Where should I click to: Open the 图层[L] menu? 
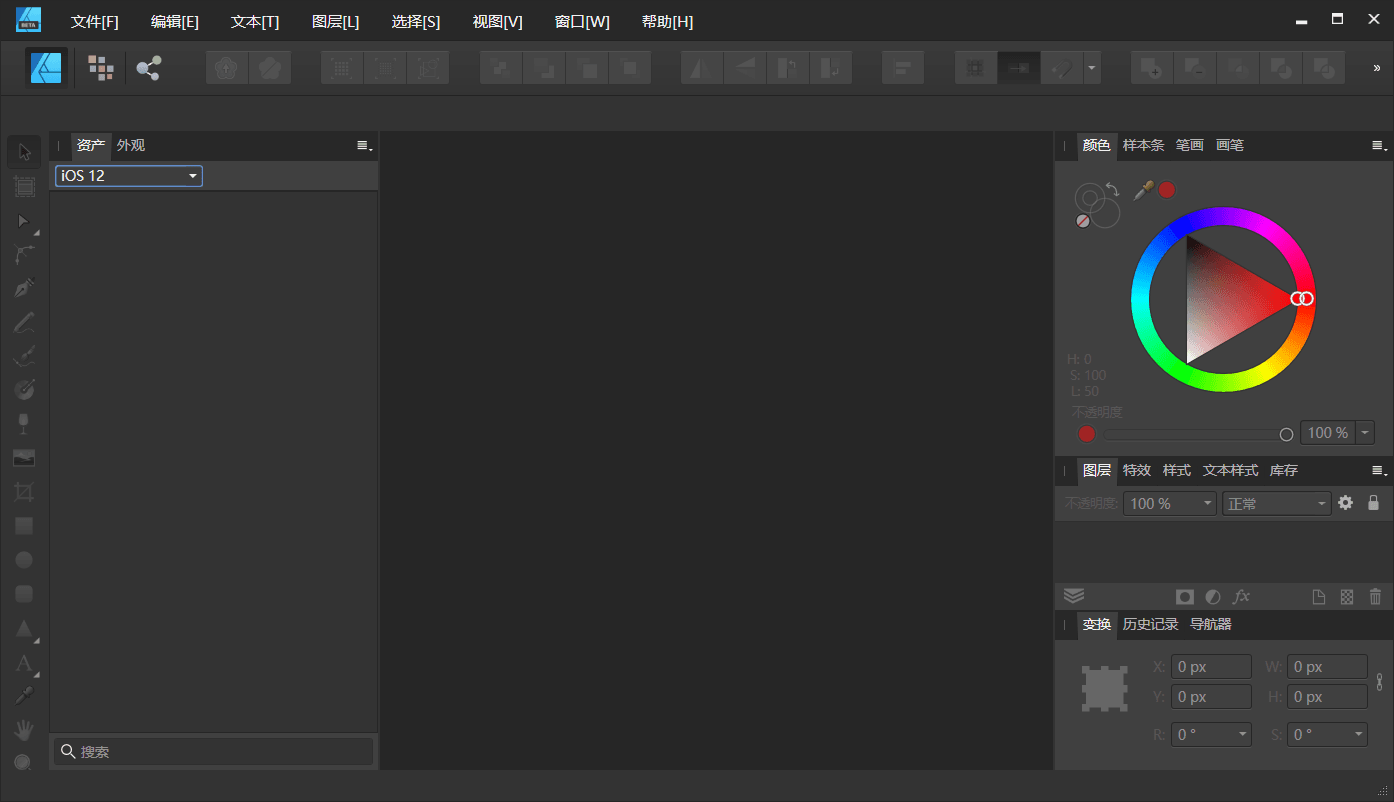tap(335, 22)
